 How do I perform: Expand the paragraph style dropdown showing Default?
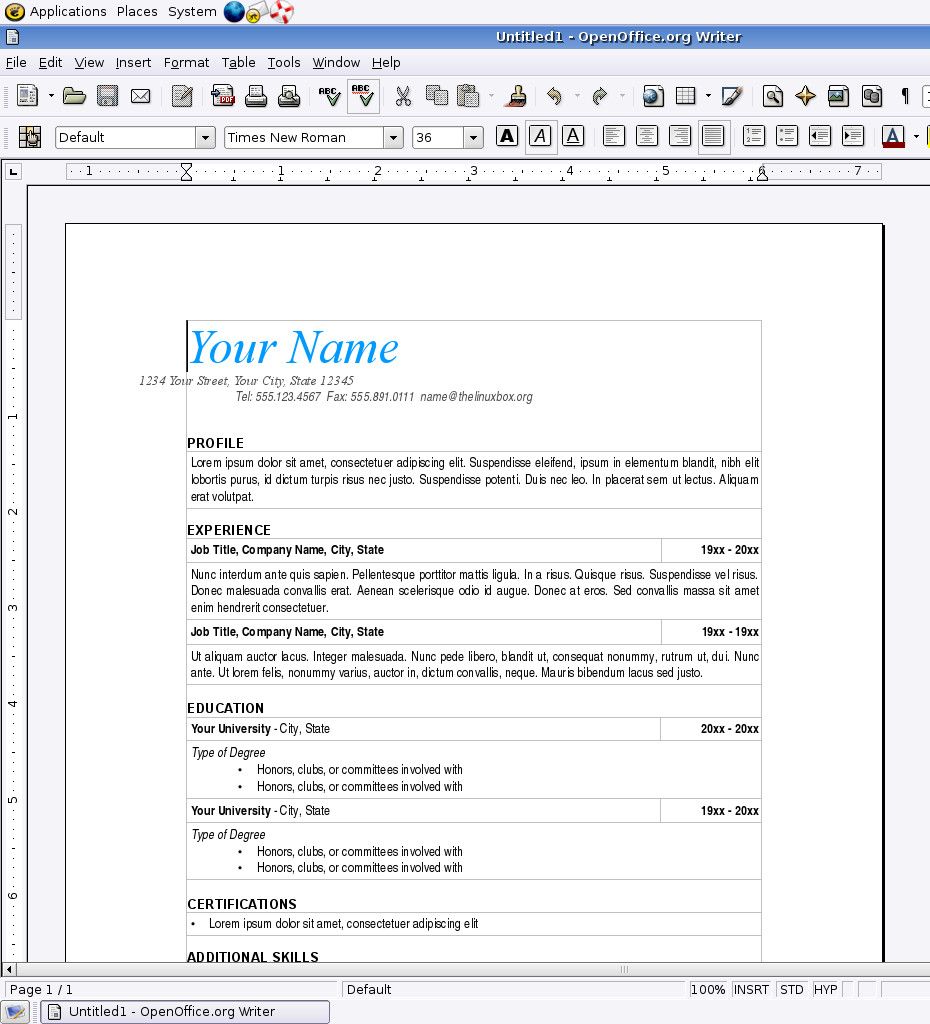tap(205, 138)
